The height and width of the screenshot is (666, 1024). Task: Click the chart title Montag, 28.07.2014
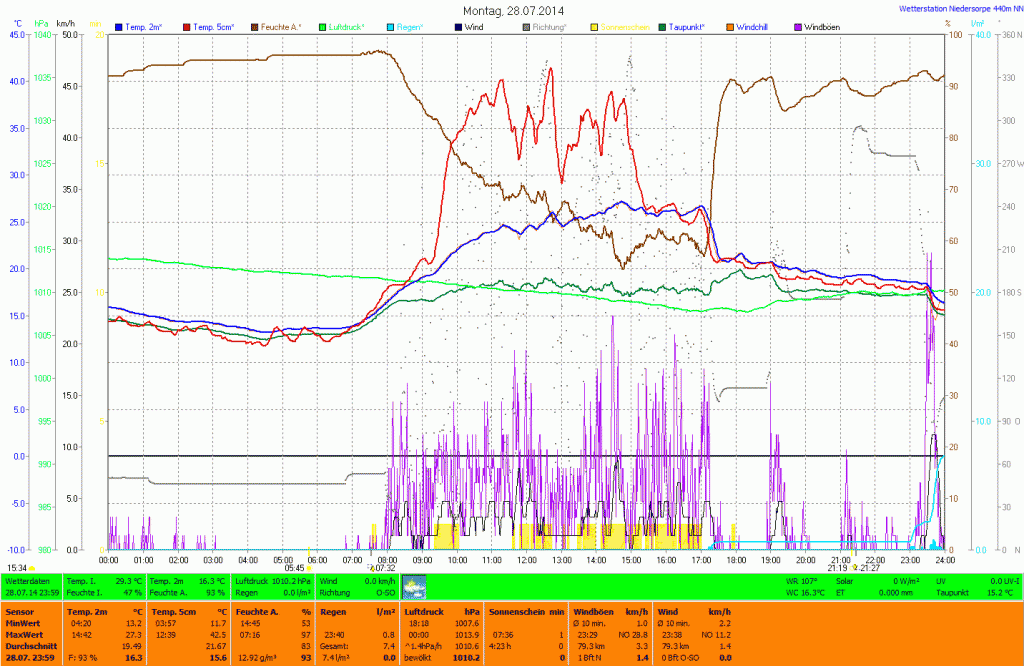pyautogui.click(x=513, y=10)
